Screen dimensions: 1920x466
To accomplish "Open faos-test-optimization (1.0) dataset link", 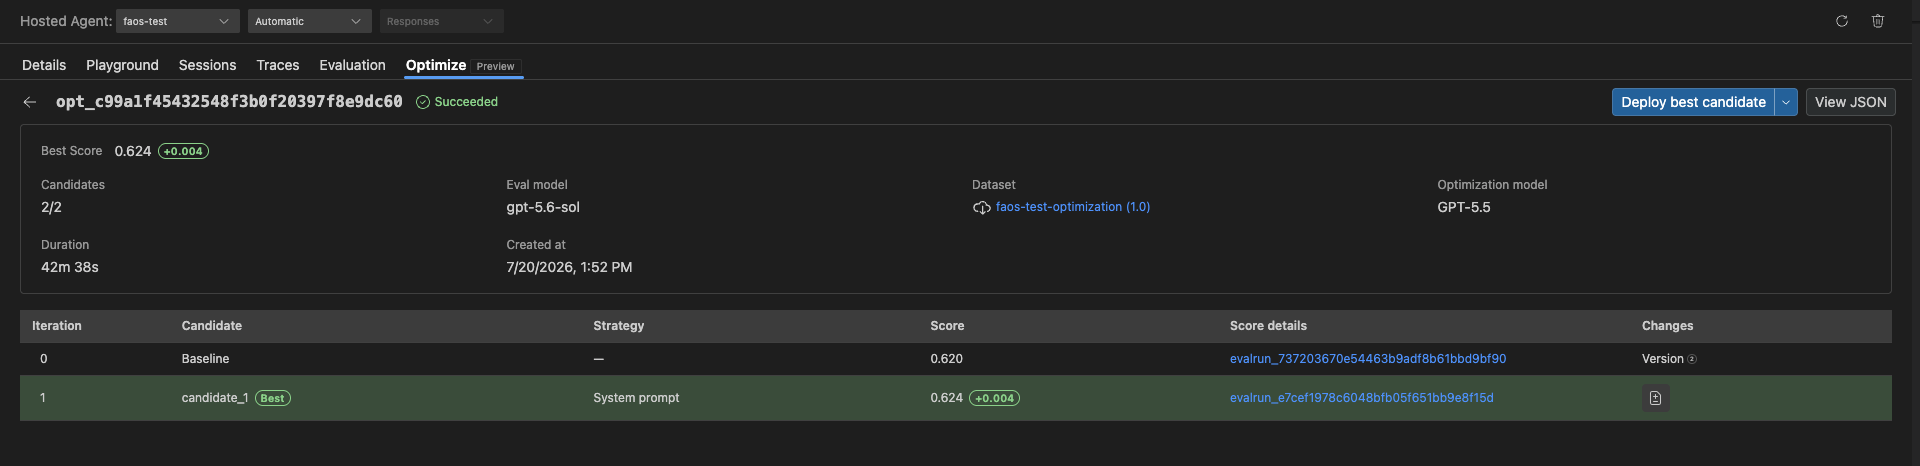I will click(1073, 207).
